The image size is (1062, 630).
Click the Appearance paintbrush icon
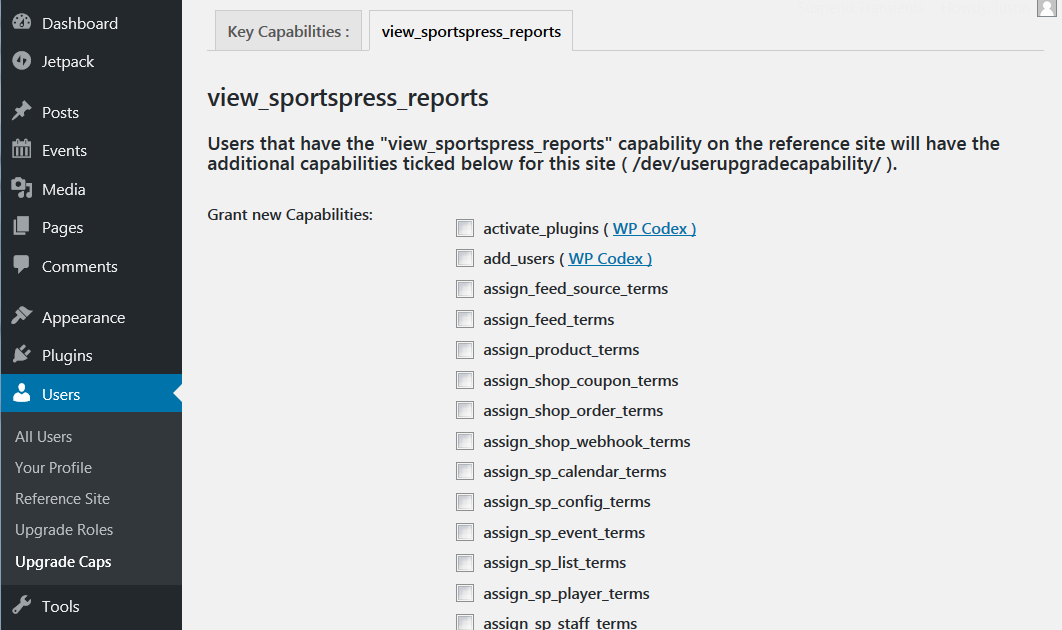point(22,316)
